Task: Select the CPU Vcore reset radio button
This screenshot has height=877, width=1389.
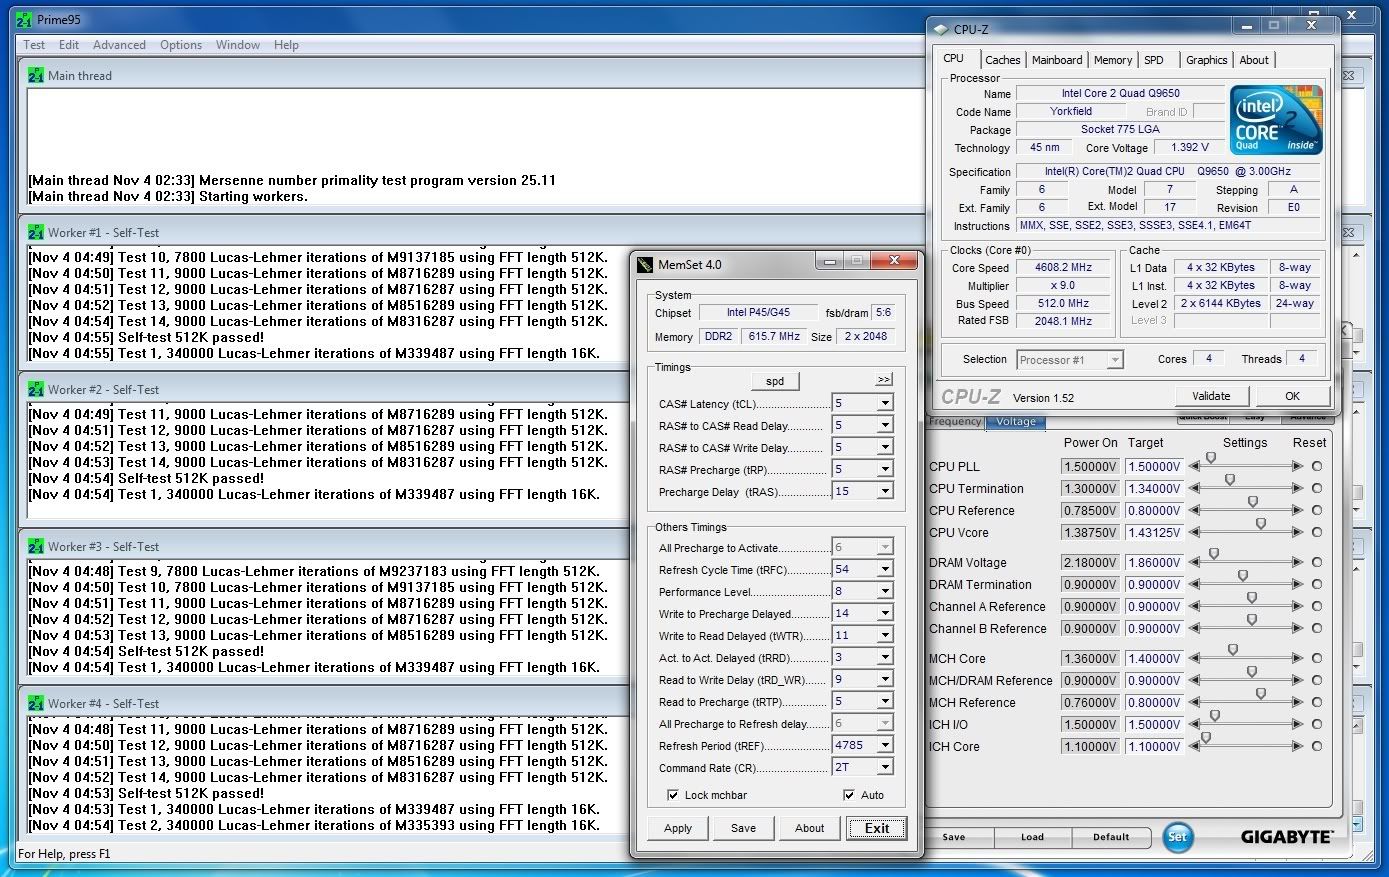Action: [1317, 532]
